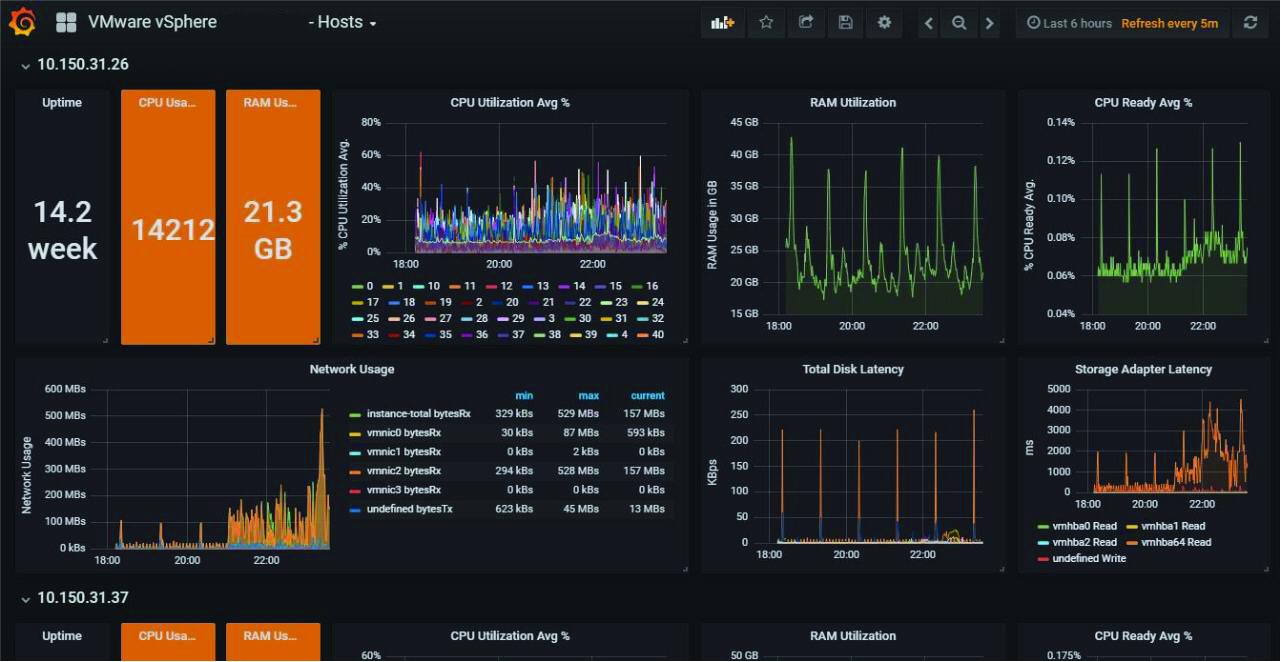Open the CPU Ready Avg % panel menu
The width and height of the screenshot is (1281, 662).
[x=1143, y=102]
